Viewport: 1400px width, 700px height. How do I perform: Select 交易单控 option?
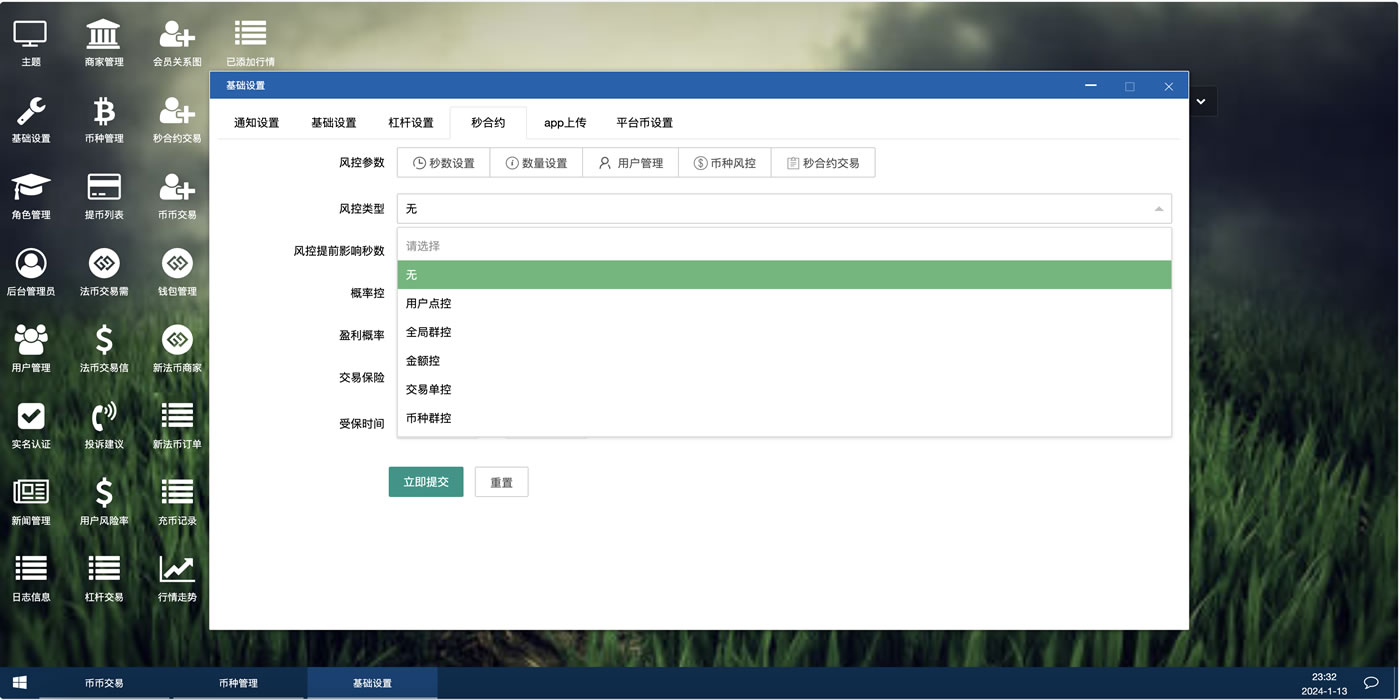(784, 390)
